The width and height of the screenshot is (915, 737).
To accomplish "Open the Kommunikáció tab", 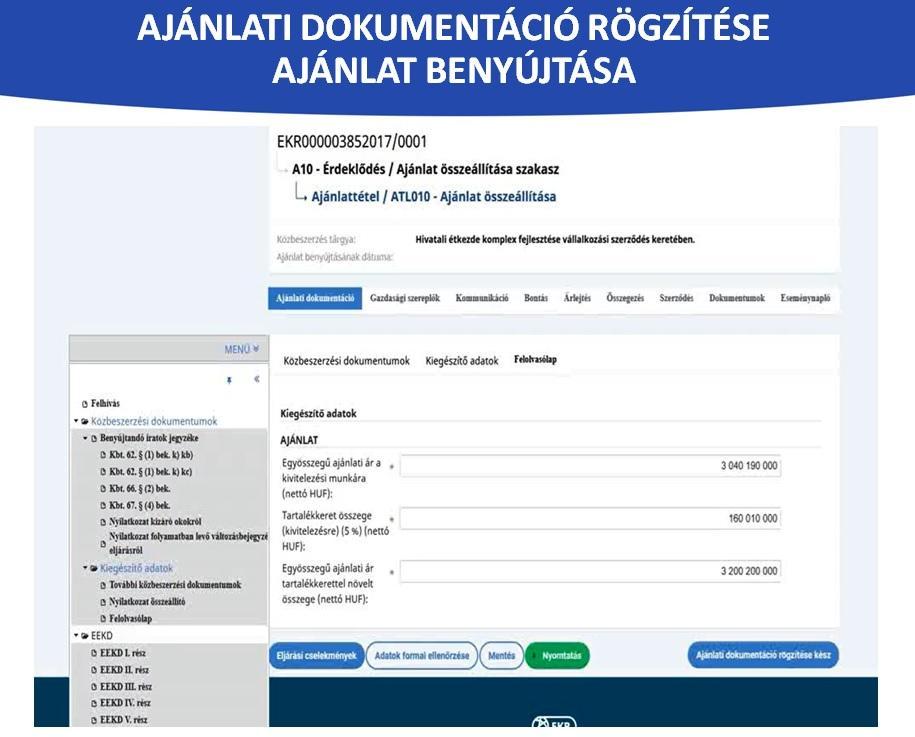I will (x=482, y=298).
